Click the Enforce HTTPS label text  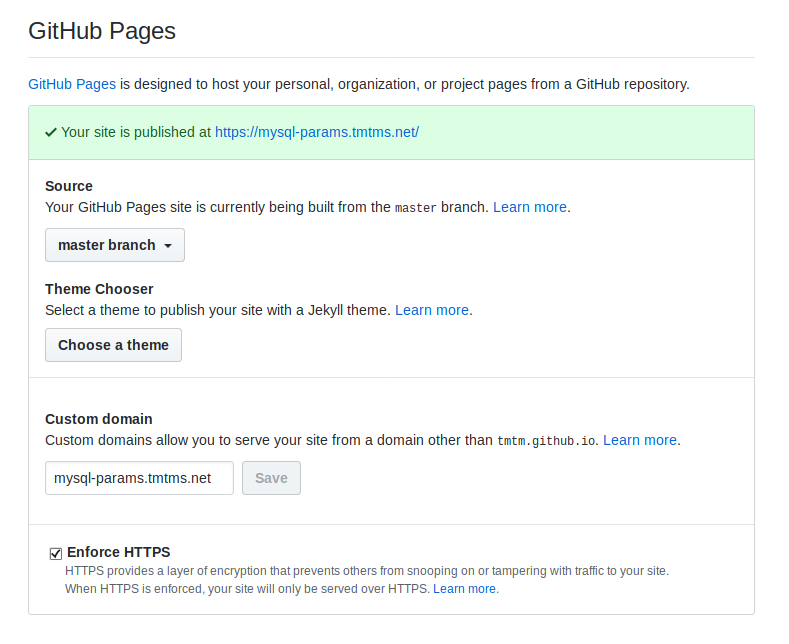click(x=118, y=552)
